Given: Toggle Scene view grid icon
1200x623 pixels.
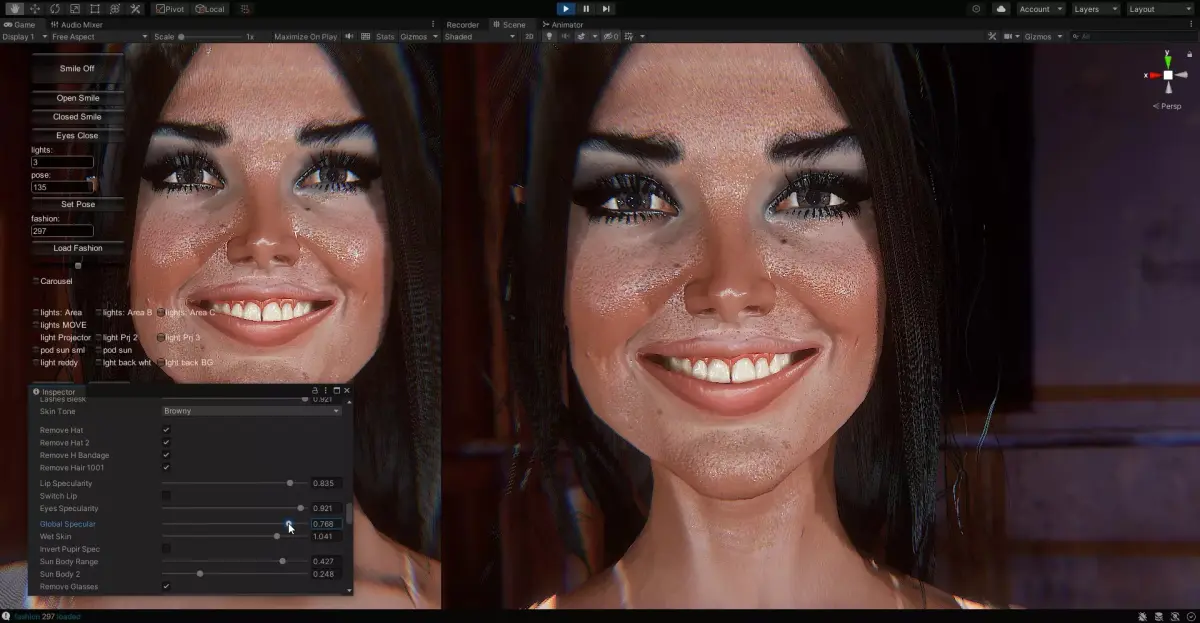Looking at the screenshot, I should 629,37.
